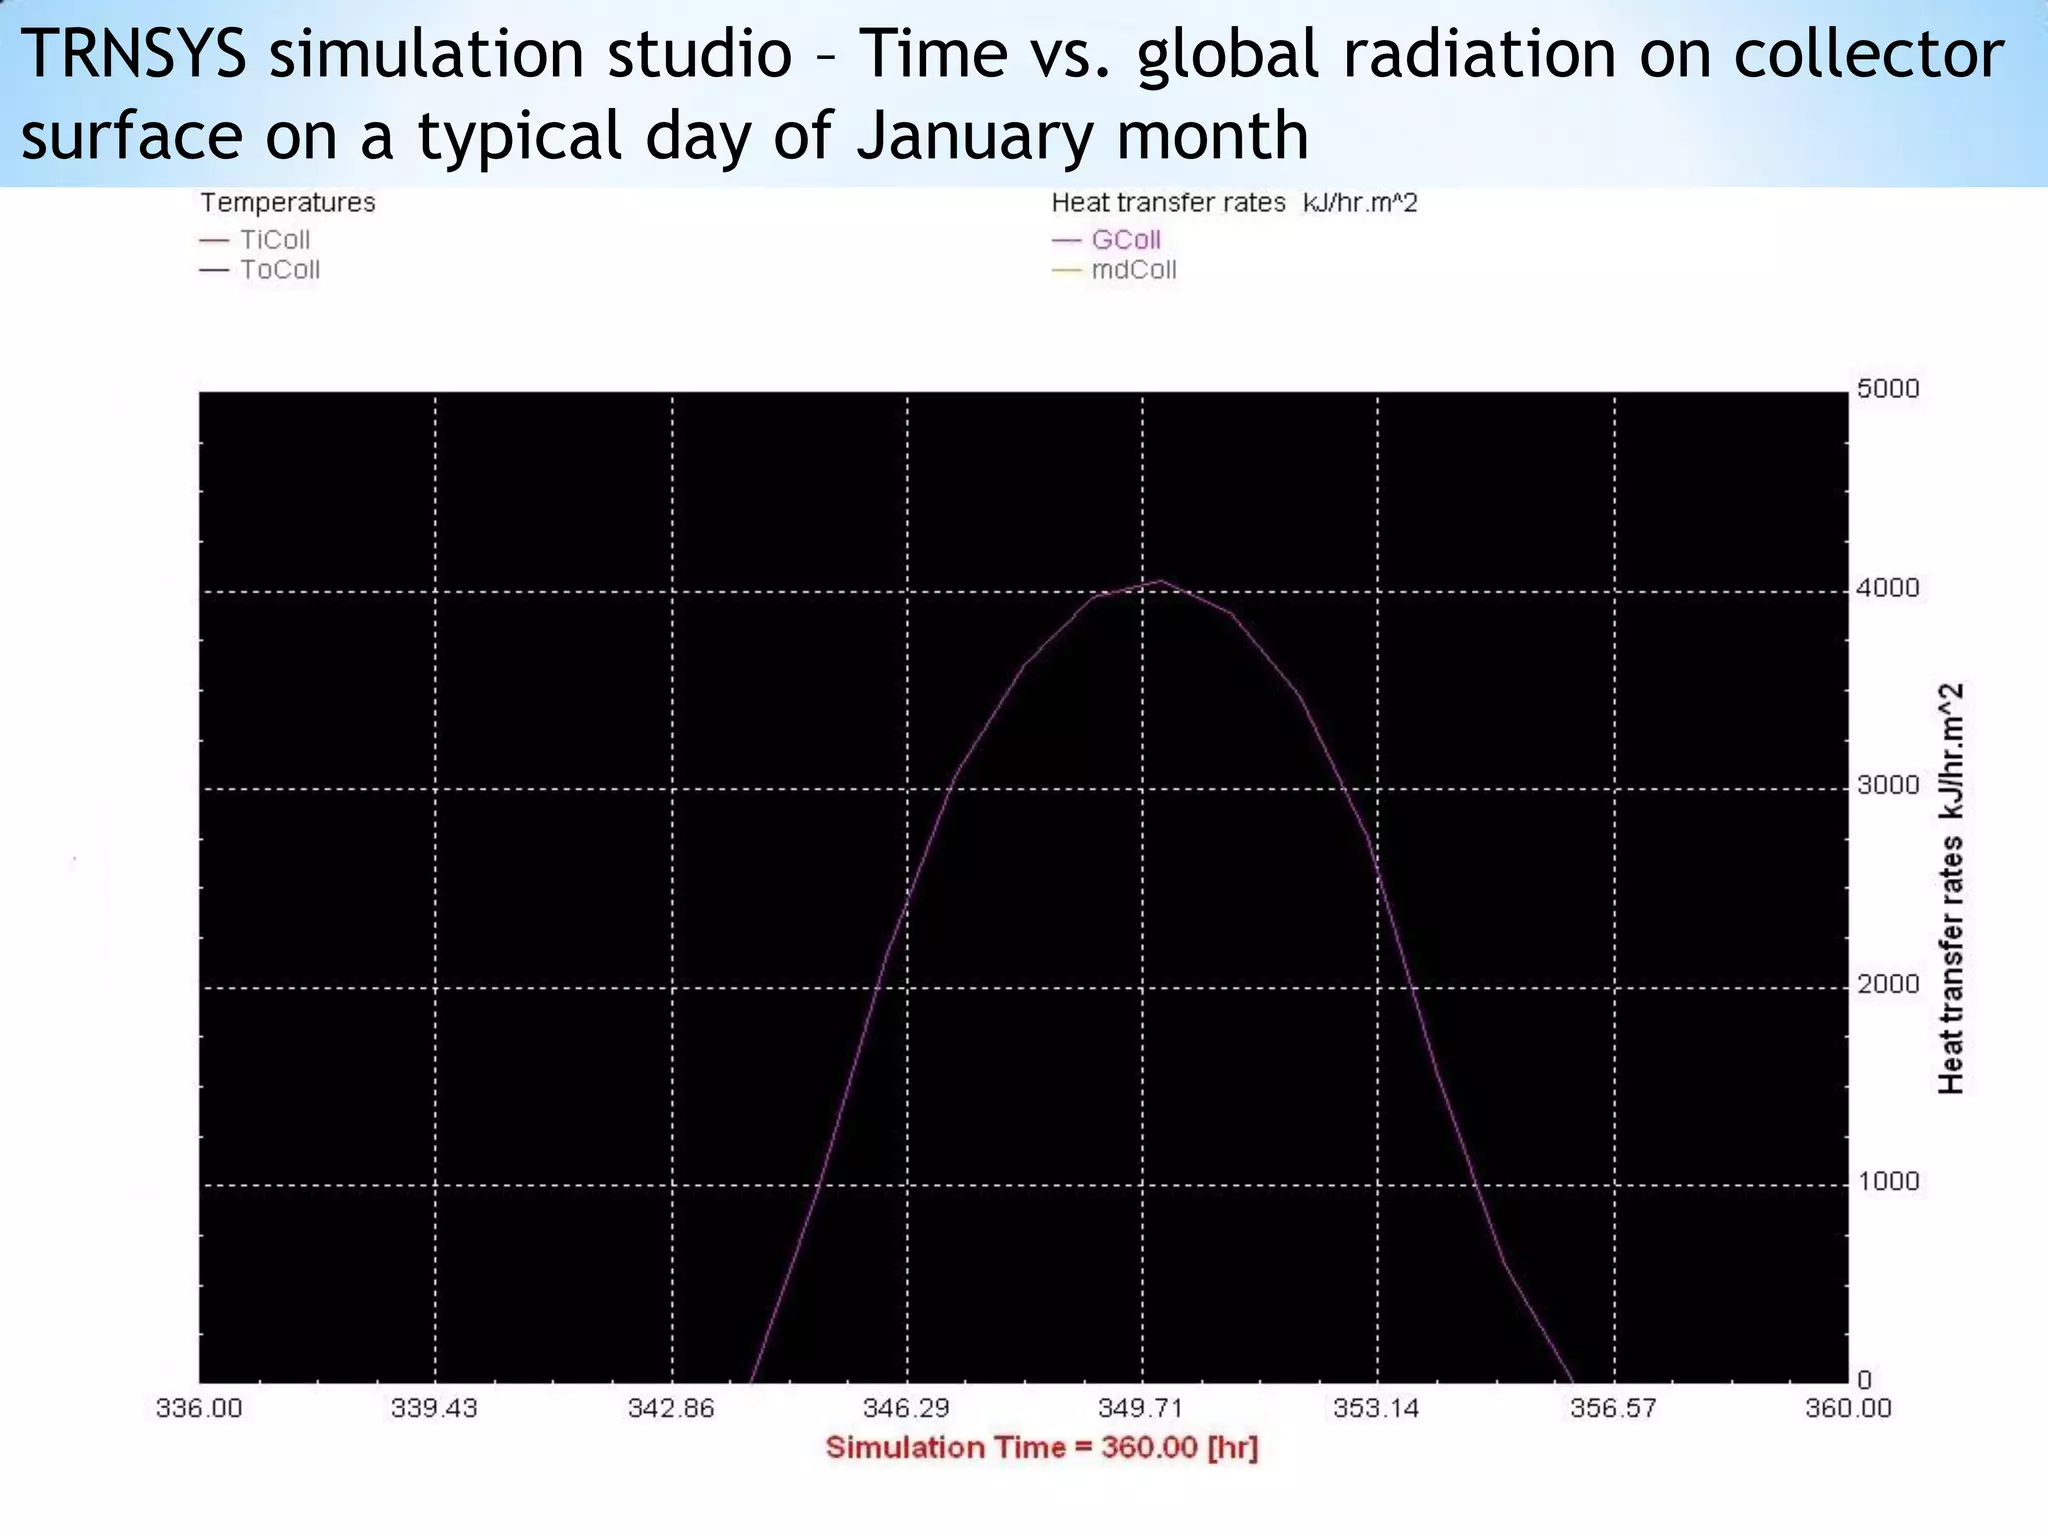
Task: Click the Simulation Time = 360.00 readout
Action: pyautogui.click(x=1042, y=1448)
